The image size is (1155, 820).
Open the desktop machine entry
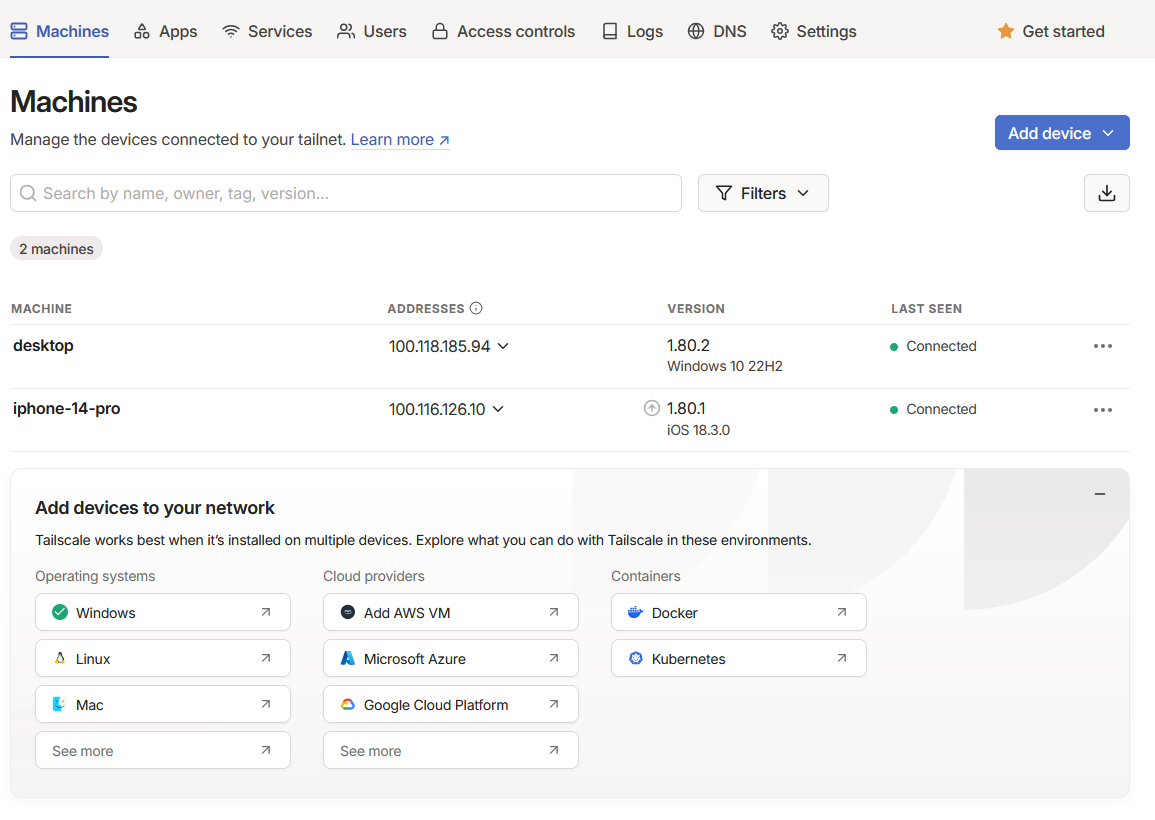[x=43, y=346]
